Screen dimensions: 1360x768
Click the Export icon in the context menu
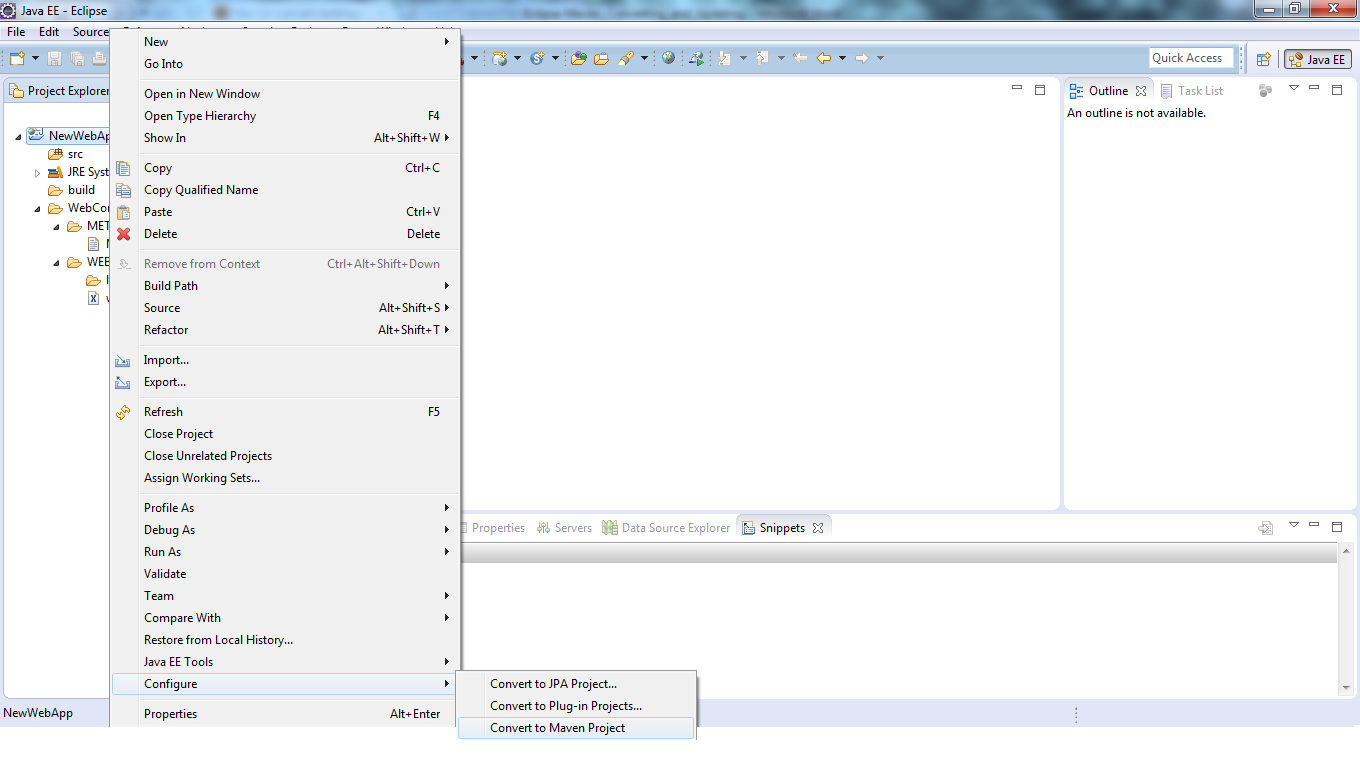pyautogui.click(x=122, y=381)
